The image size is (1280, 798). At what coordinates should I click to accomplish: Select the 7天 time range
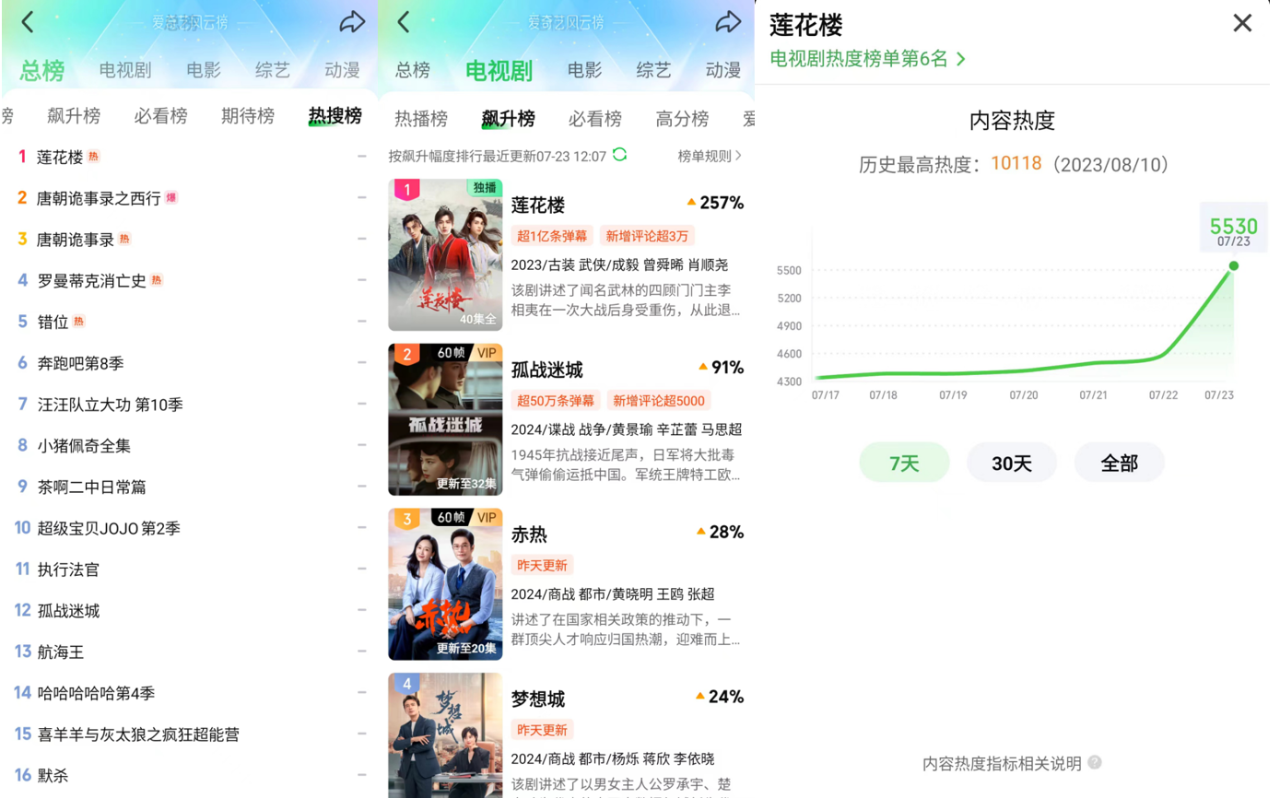tap(904, 463)
